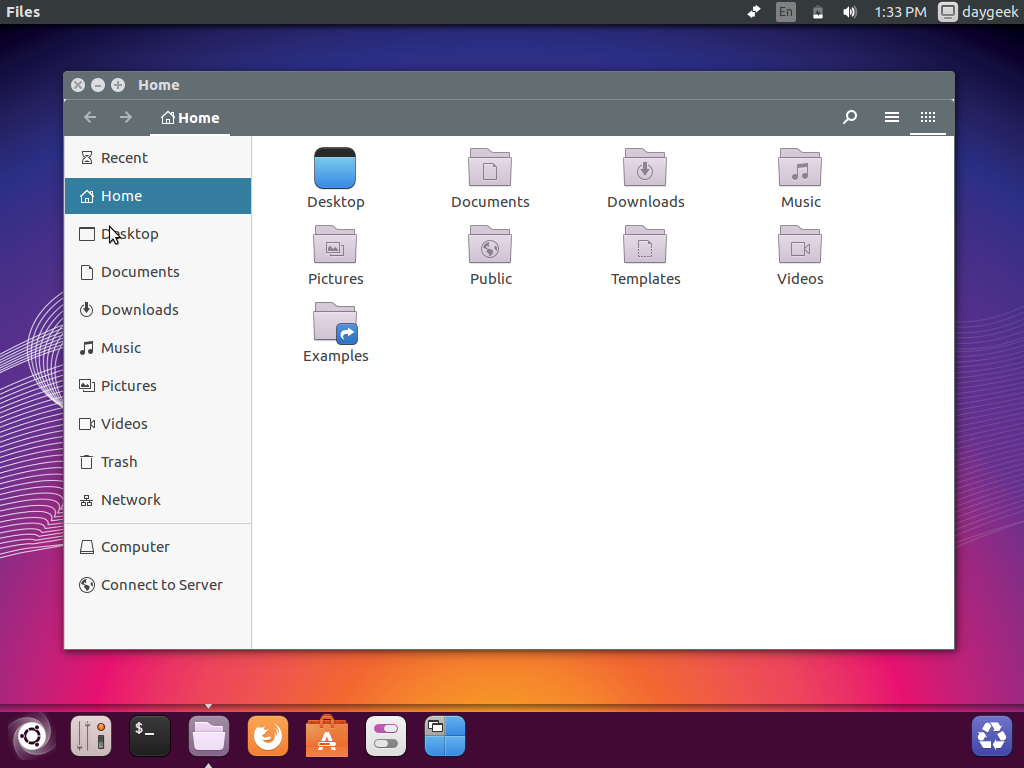This screenshot has width=1024, height=768.
Task: Open the Files menu in top bar
Action: point(23,12)
